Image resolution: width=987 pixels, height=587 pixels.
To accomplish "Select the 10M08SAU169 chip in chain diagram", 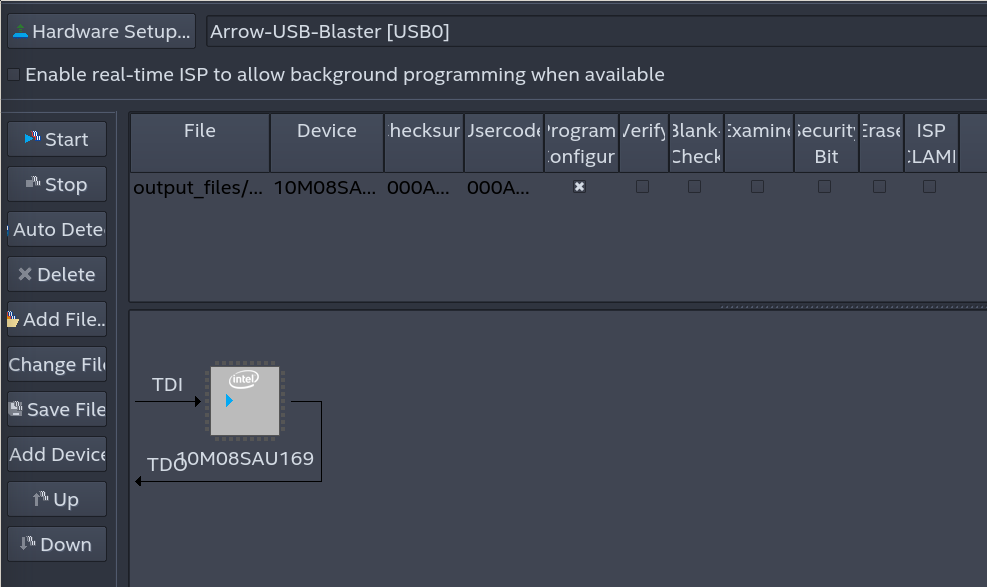I will click(x=245, y=401).
